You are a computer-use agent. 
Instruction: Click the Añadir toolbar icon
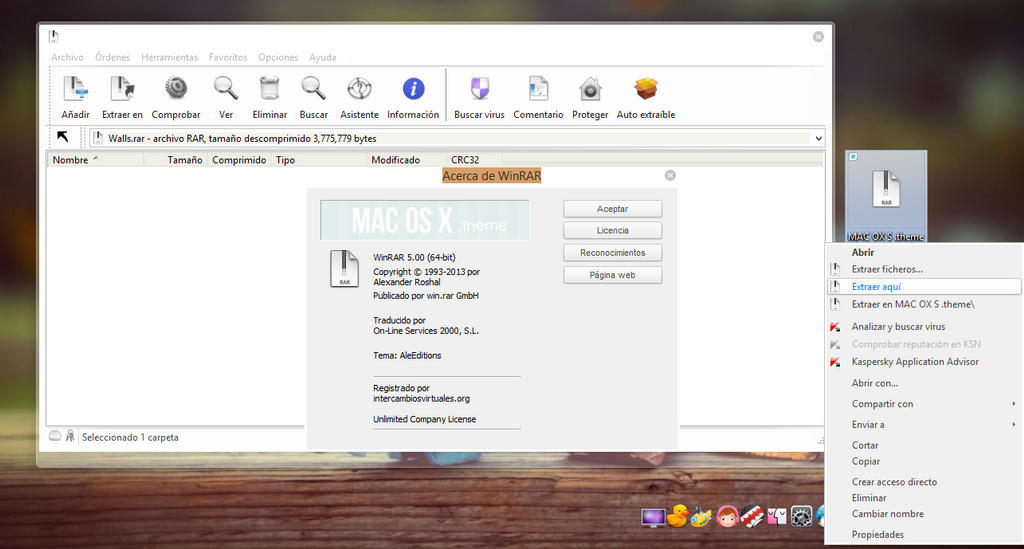(x=75, y=89)
